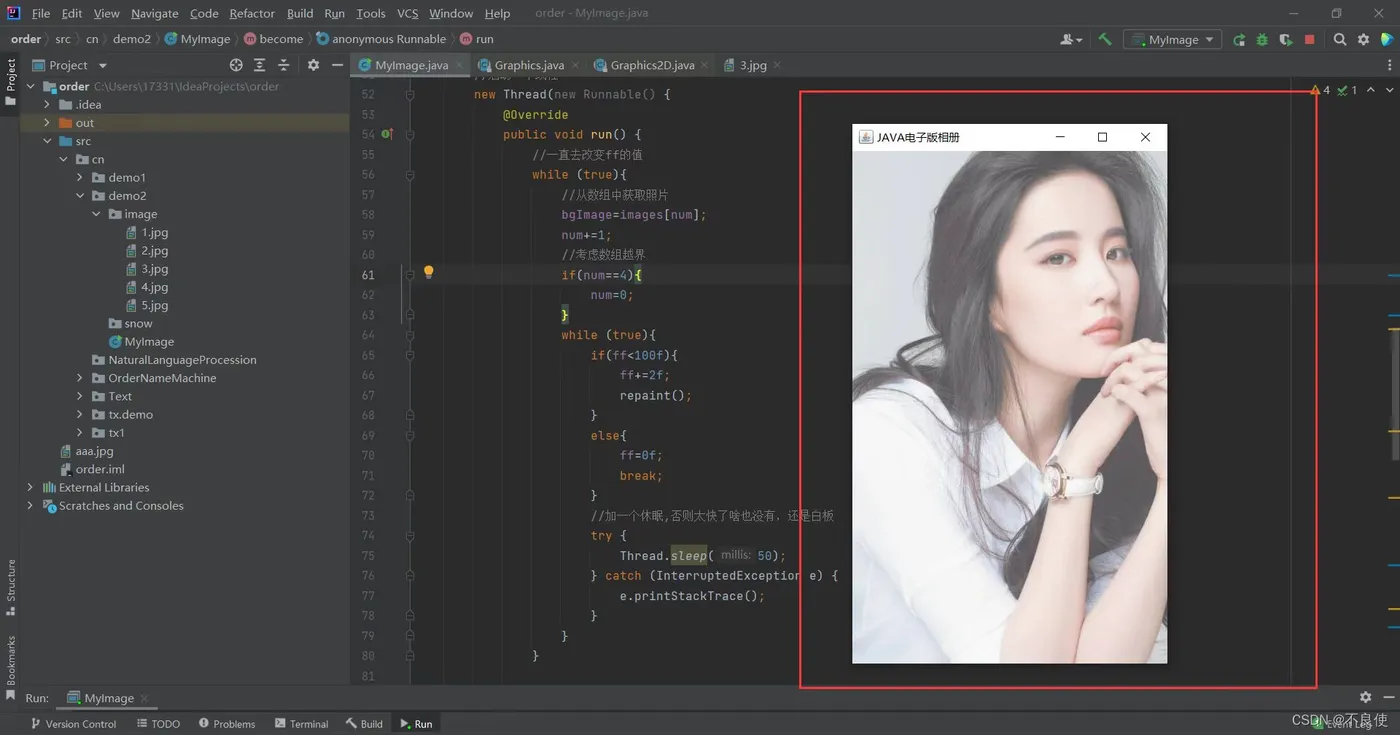
Task: Click Expand All icon in Project panel
Action: pyautogui.click(x=260, y=65)
